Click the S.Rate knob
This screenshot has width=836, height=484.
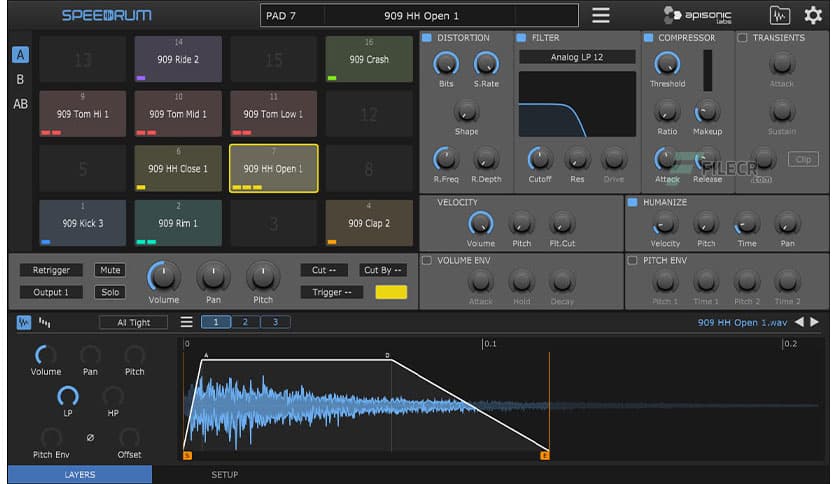tap(486, 64)
